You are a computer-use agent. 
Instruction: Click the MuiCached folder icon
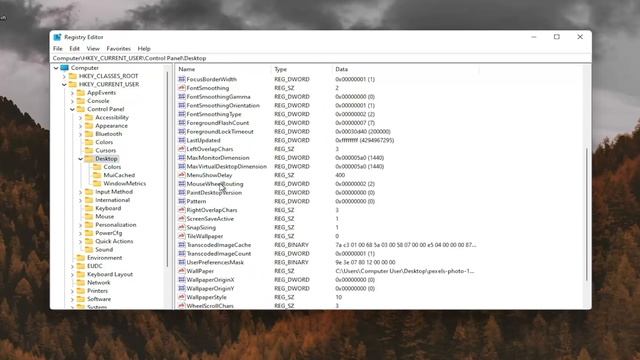[x=97, y=175]
